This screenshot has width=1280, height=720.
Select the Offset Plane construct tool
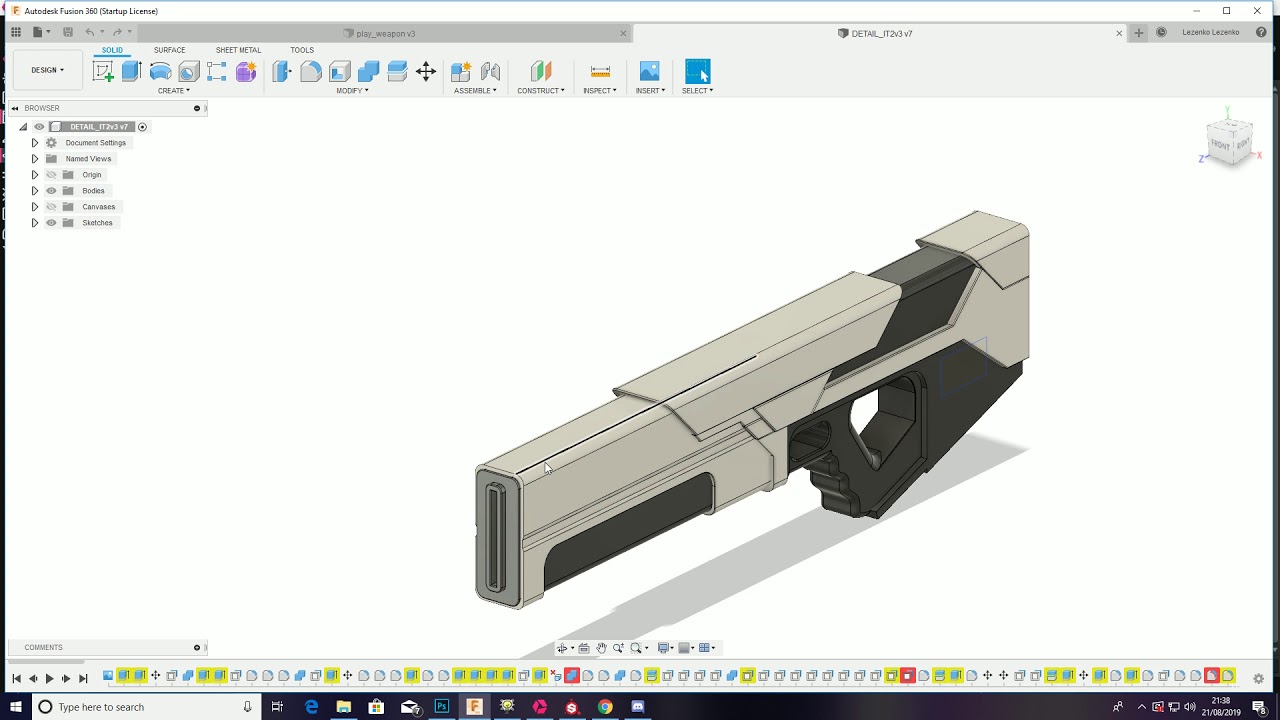click(541, 71)
